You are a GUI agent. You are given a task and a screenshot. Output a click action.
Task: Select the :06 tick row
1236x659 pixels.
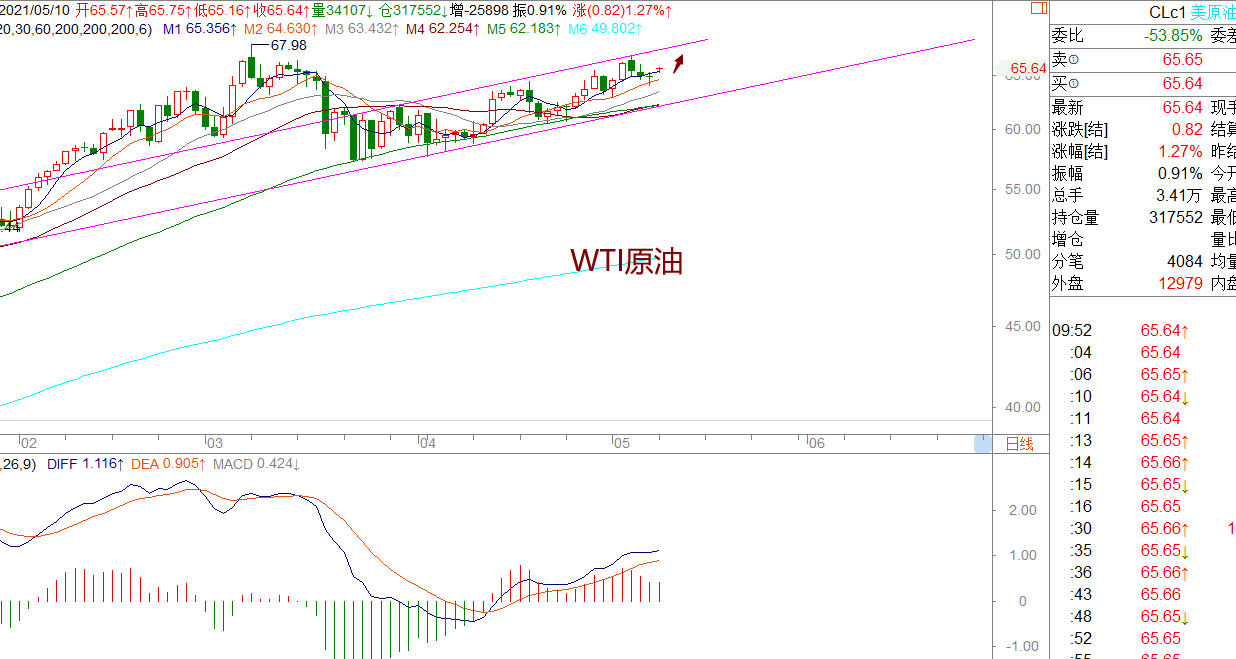pyautogui.click(x=1143, y=375)
